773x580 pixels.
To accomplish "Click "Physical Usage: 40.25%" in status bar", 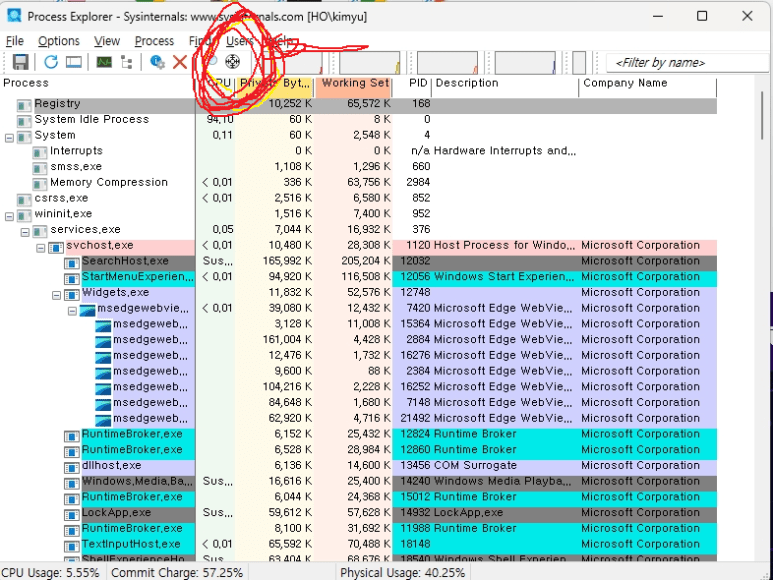I will point(402,573).
